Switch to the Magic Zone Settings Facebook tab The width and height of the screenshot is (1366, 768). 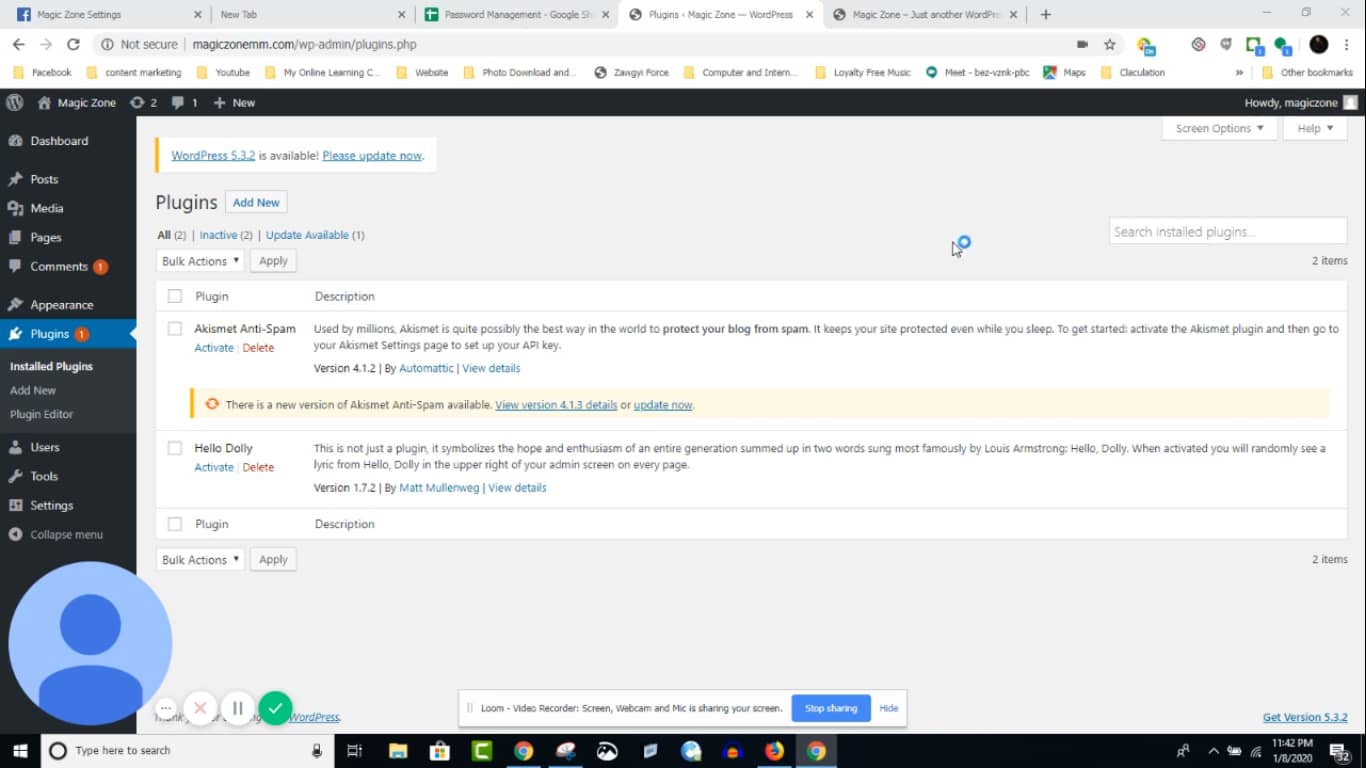pyautogui.click(x=107, y=15)
